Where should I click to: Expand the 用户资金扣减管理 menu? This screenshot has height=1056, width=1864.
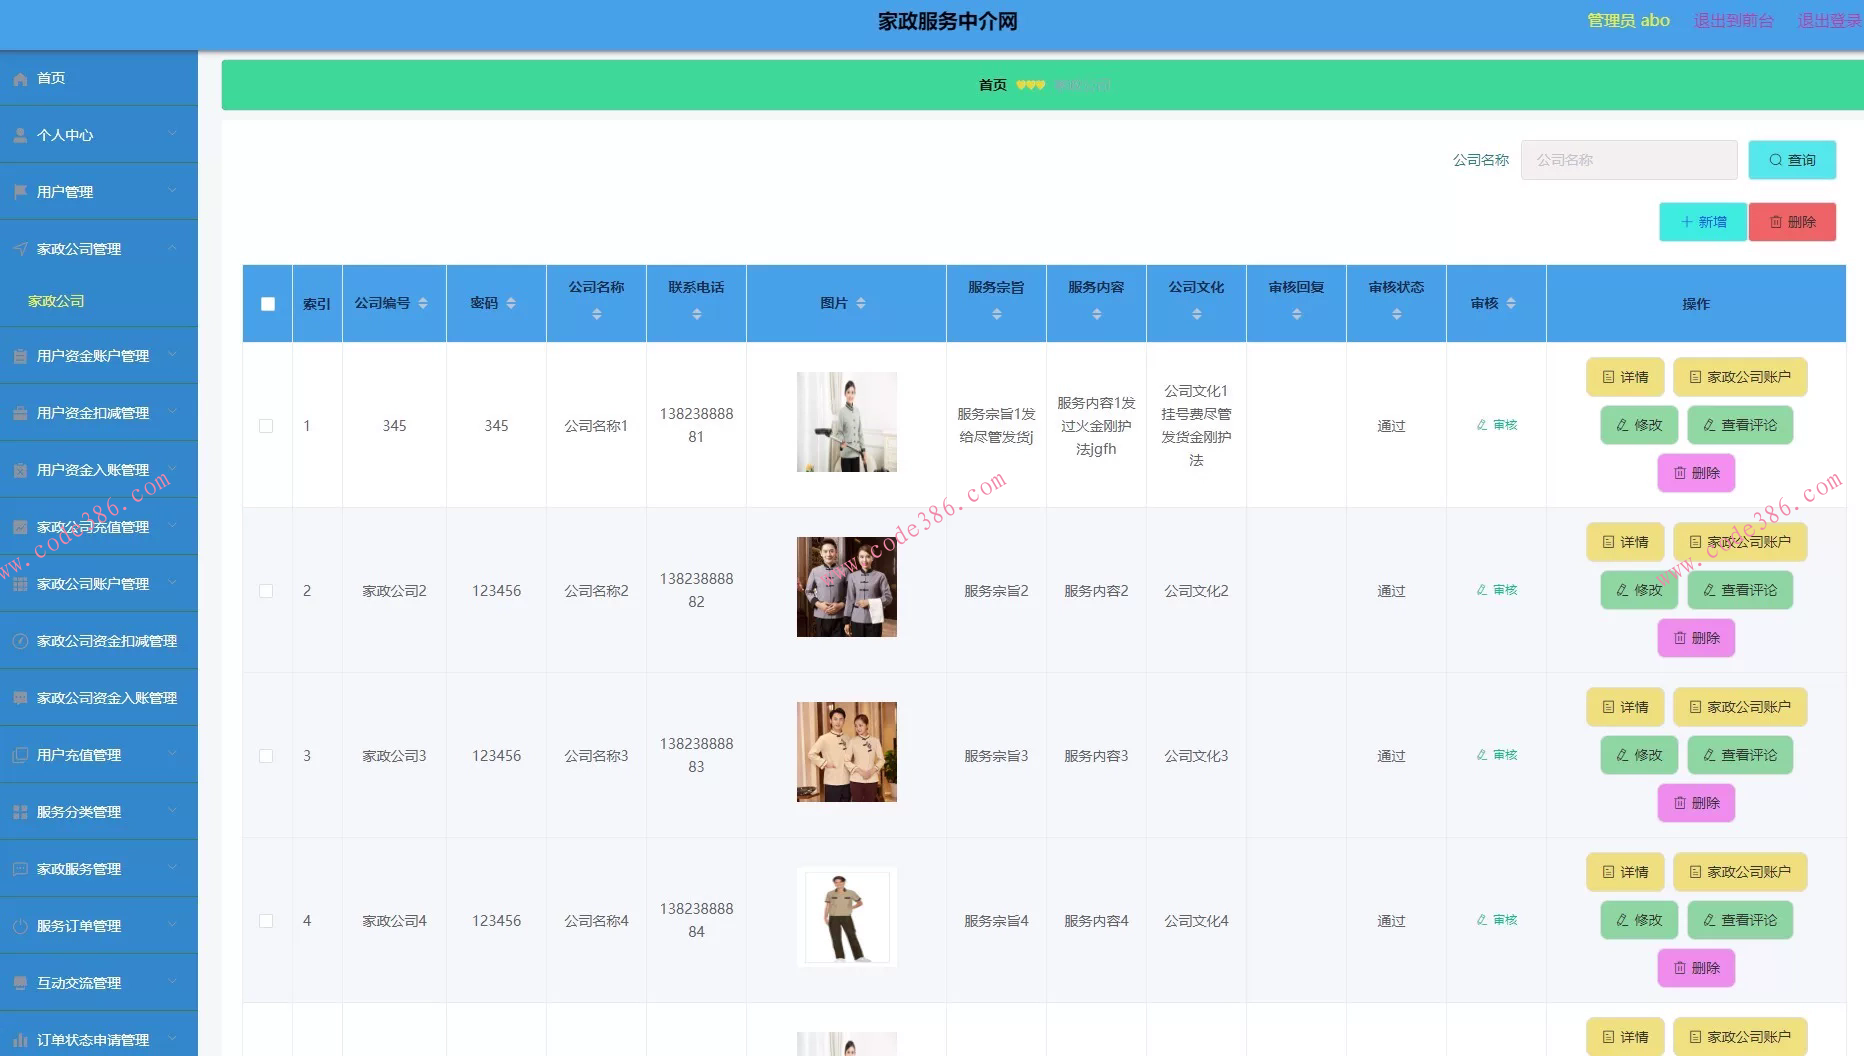pyautogui.click(x=172, y=412)
